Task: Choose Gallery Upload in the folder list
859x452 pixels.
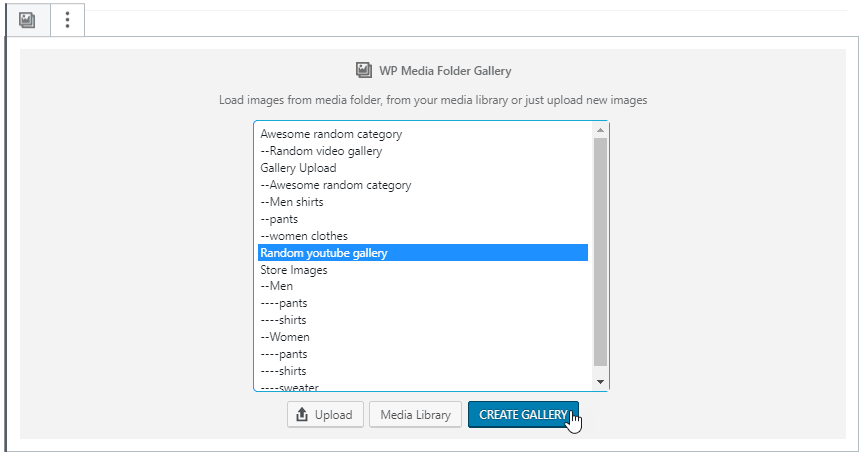Action: tap(298, 168)
